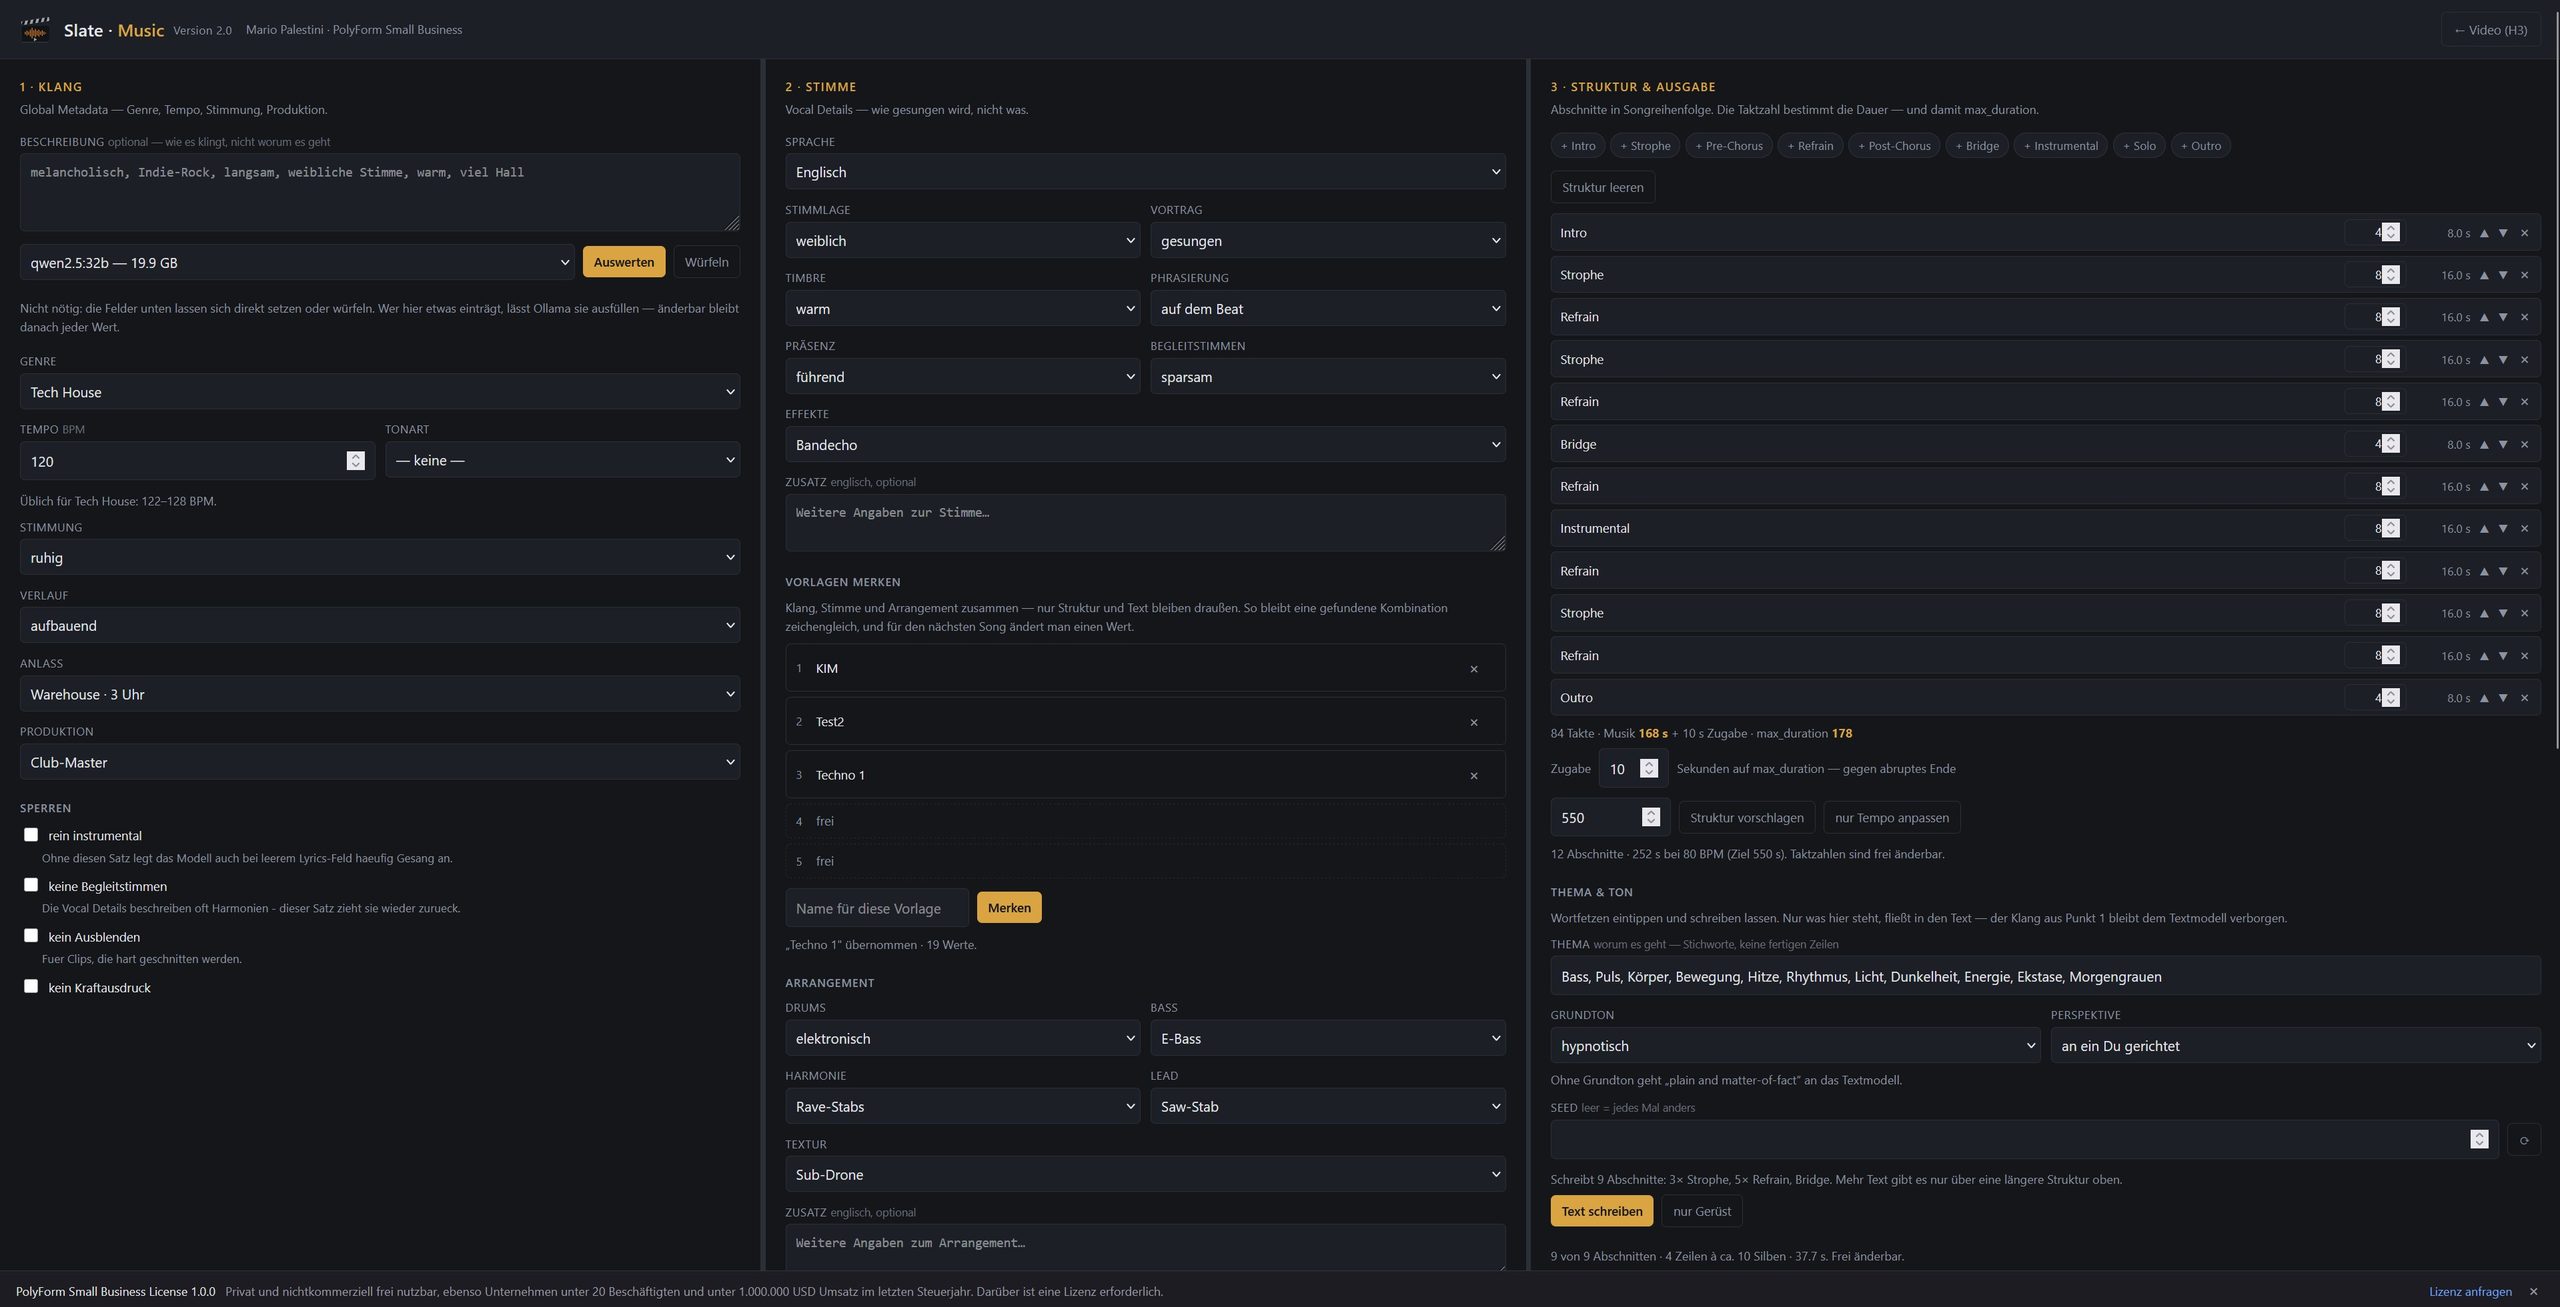Remove the Instrumental section row

2524,528
